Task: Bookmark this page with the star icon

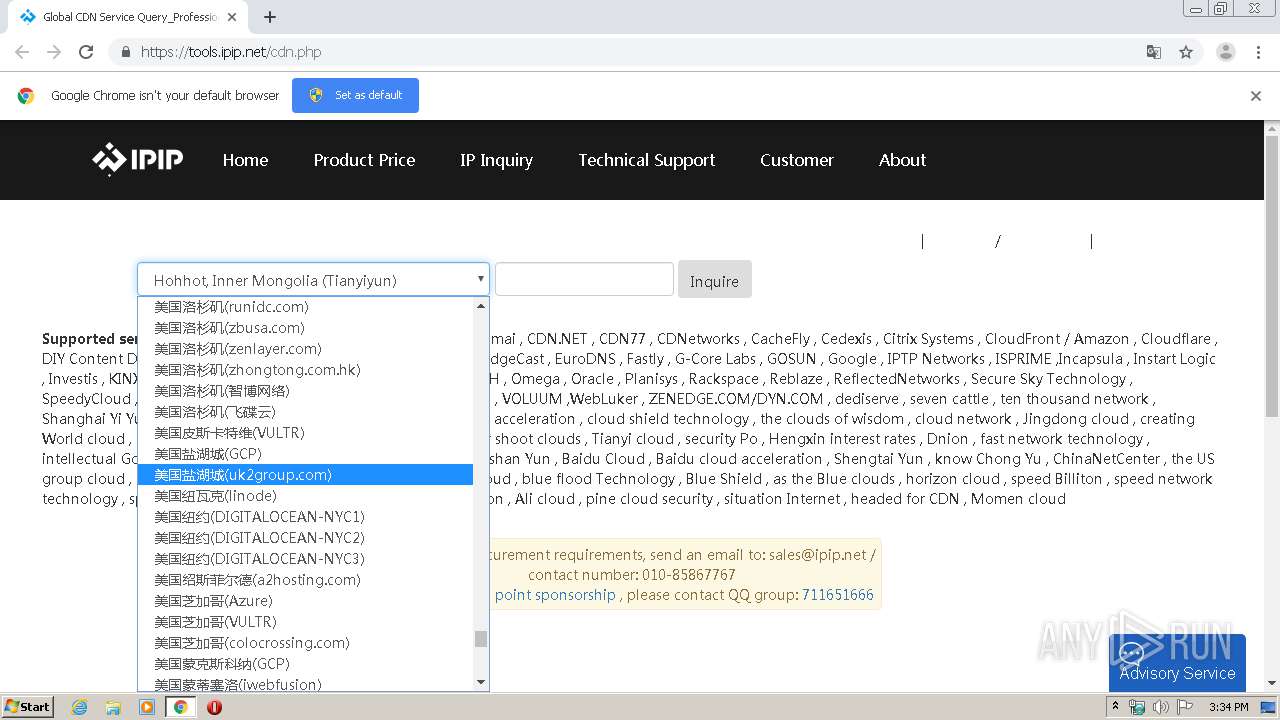Action: [x=1186, y=52]
